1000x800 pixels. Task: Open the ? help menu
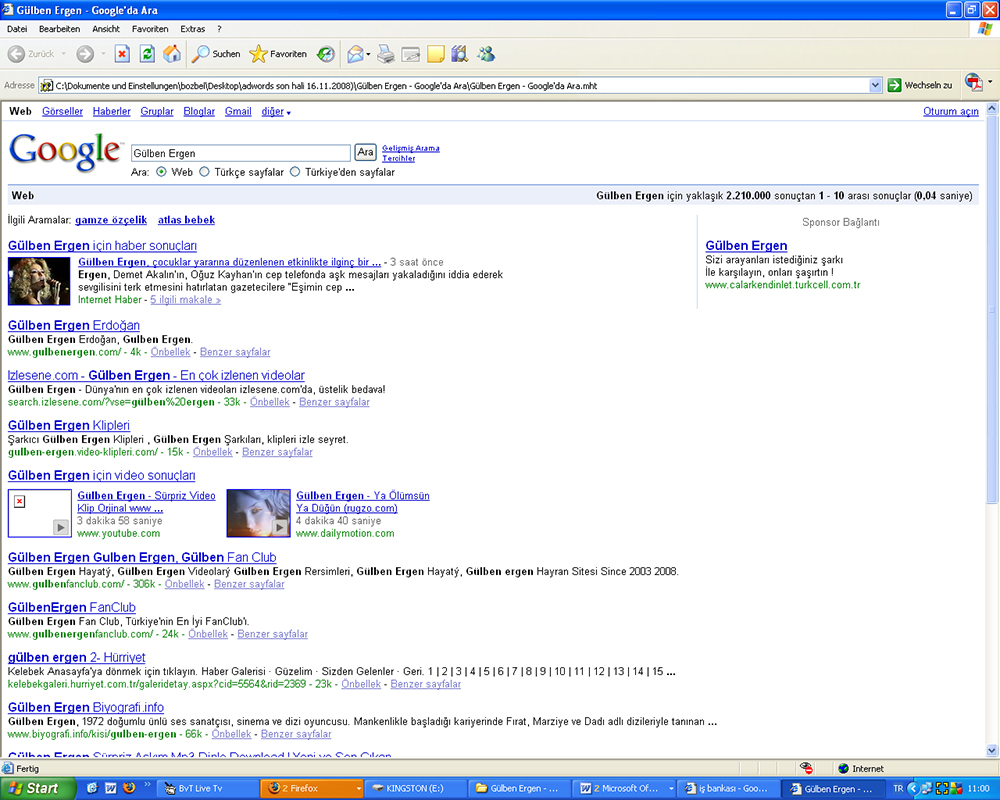click(219, 29)
